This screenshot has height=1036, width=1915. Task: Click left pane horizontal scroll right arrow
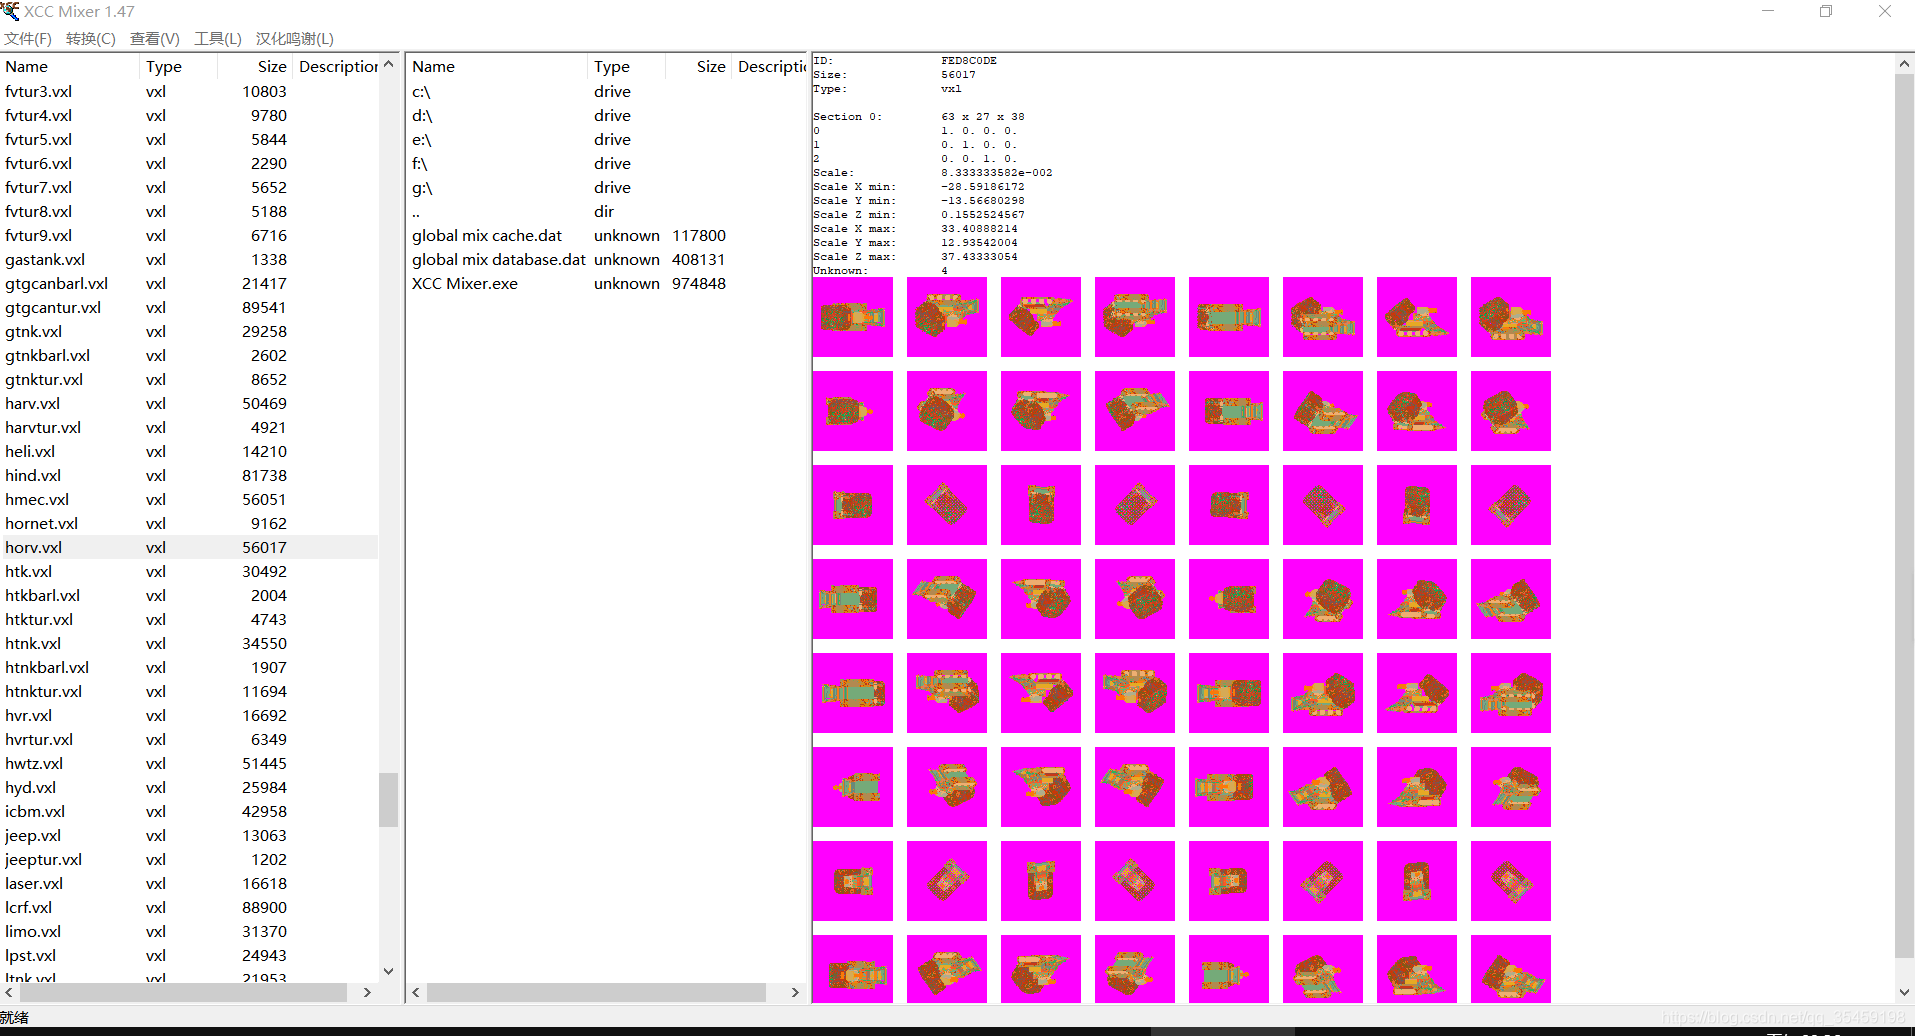click(367, 992)
